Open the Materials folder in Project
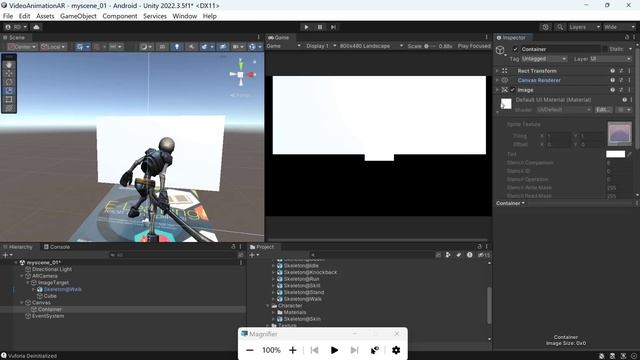Viewport: 640px width, 360px height. [295, 312]
